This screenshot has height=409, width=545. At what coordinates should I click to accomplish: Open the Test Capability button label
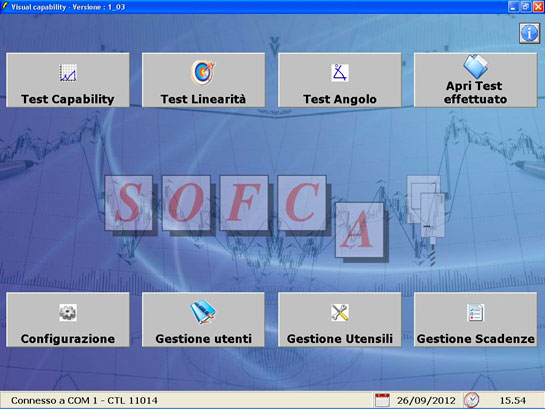tap(68, 99)
